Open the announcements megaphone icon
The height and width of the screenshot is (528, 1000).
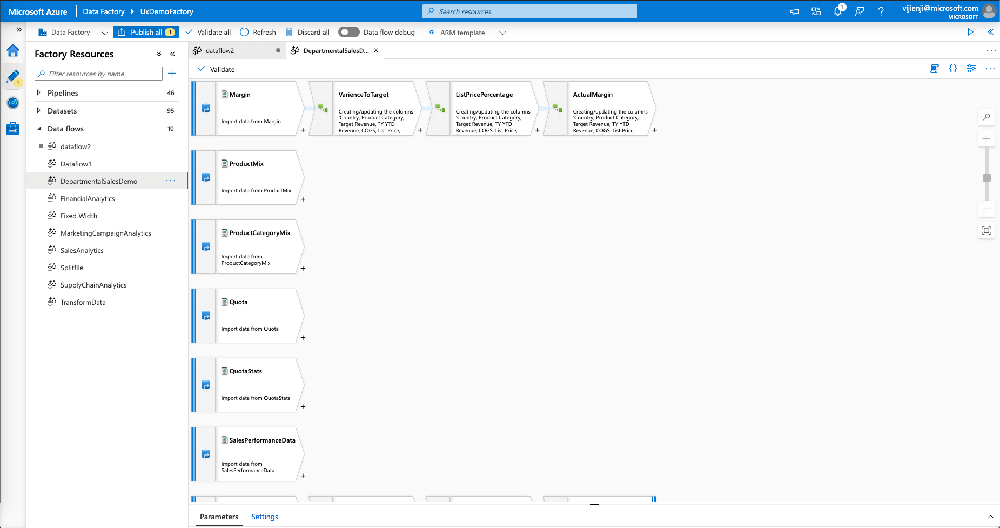(794, 11)
